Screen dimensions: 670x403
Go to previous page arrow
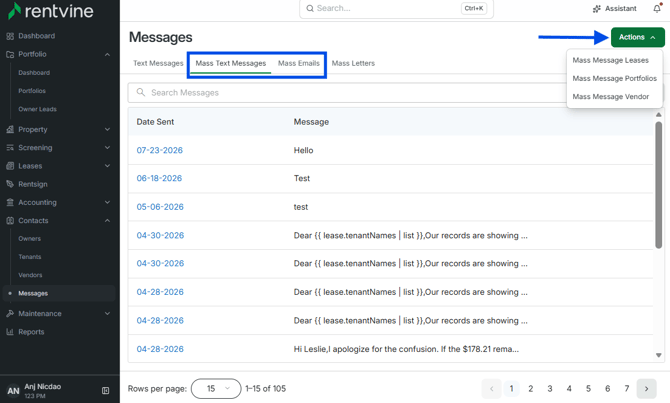click(x=491, y=388)
